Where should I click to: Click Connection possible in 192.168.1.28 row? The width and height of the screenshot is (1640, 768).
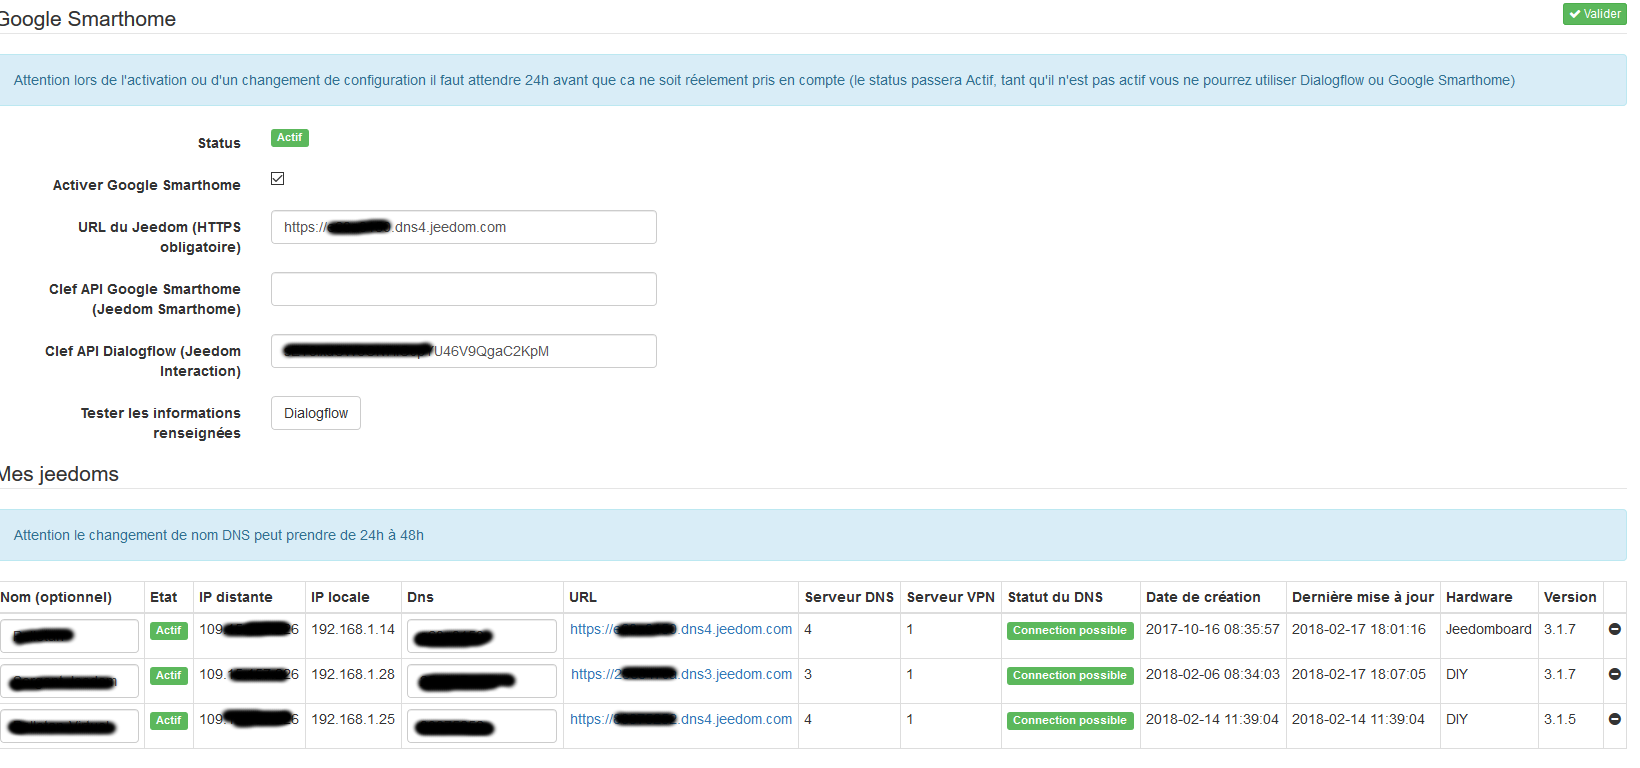tap(1070, 676)
